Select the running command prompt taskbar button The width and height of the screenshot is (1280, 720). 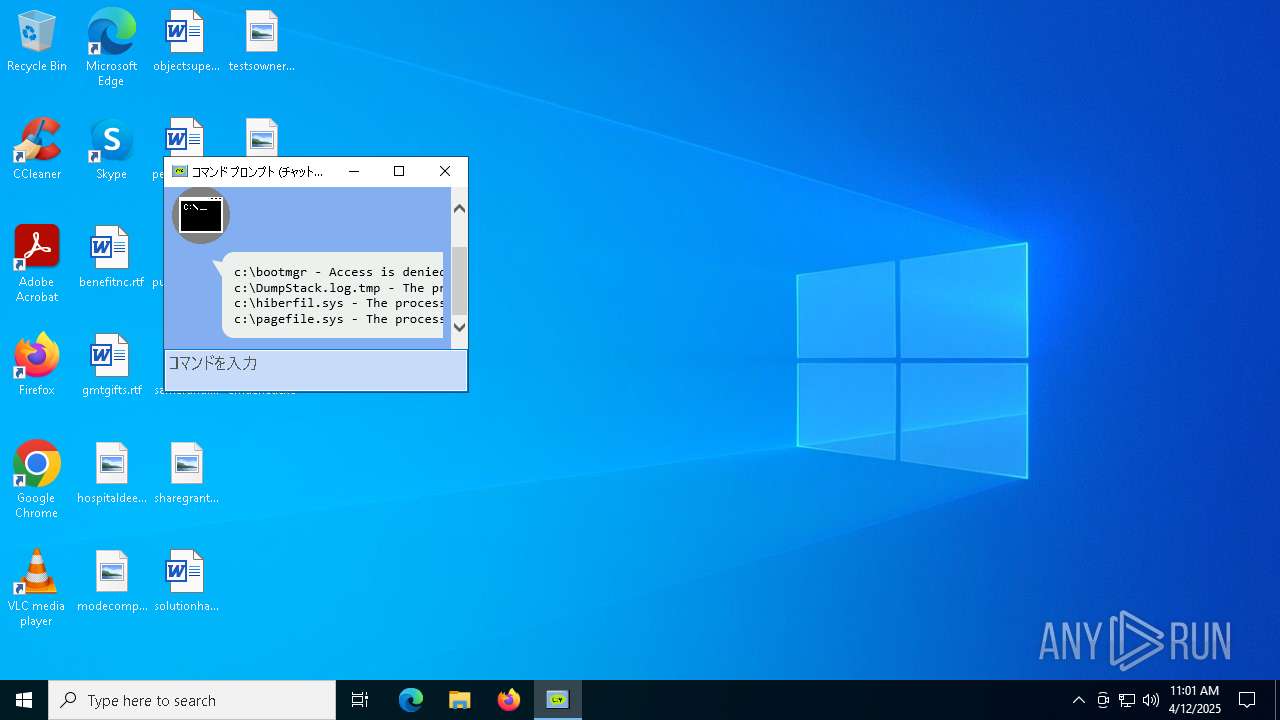558,700
